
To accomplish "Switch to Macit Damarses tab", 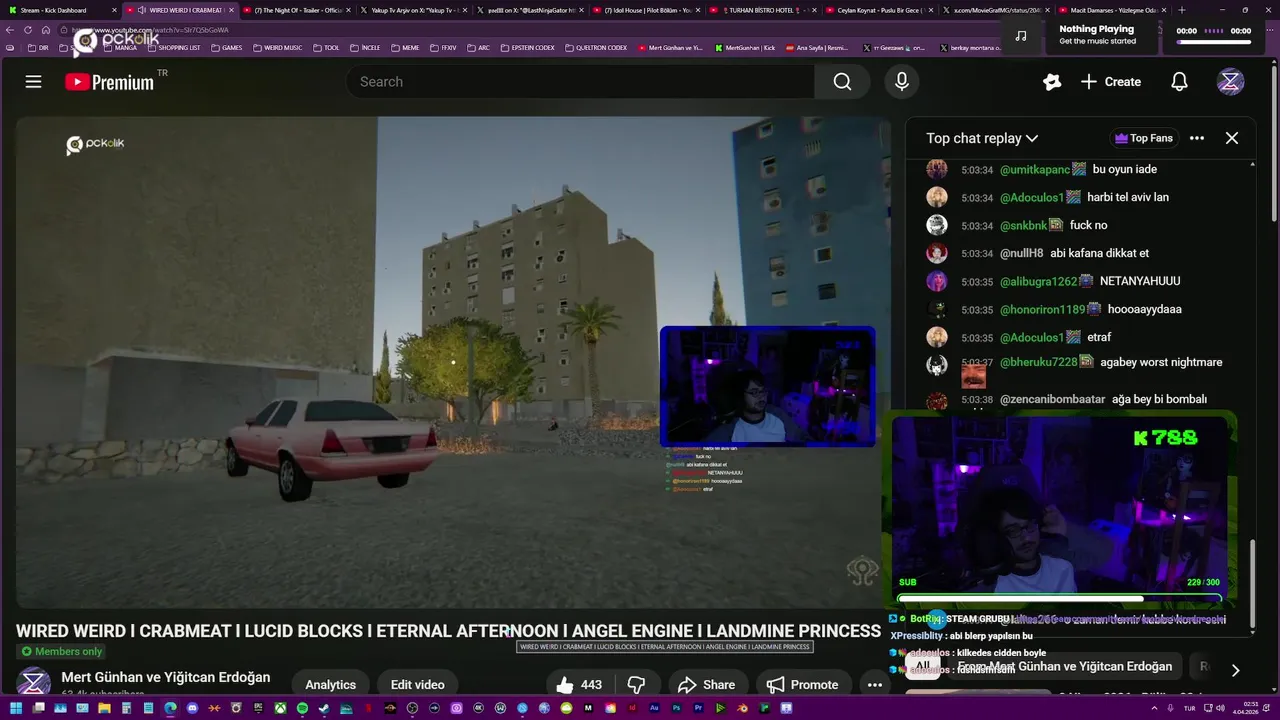I will point(1113,10).
